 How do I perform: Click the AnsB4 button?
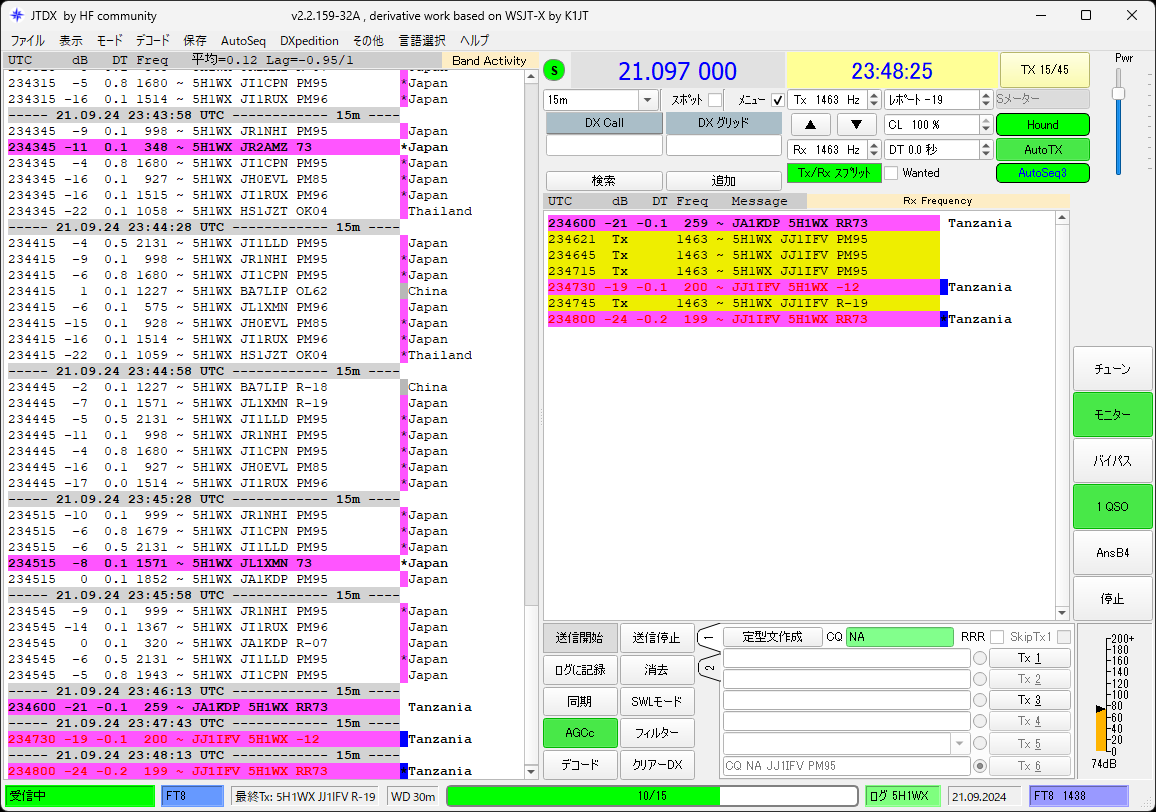tap(1113, 552)
